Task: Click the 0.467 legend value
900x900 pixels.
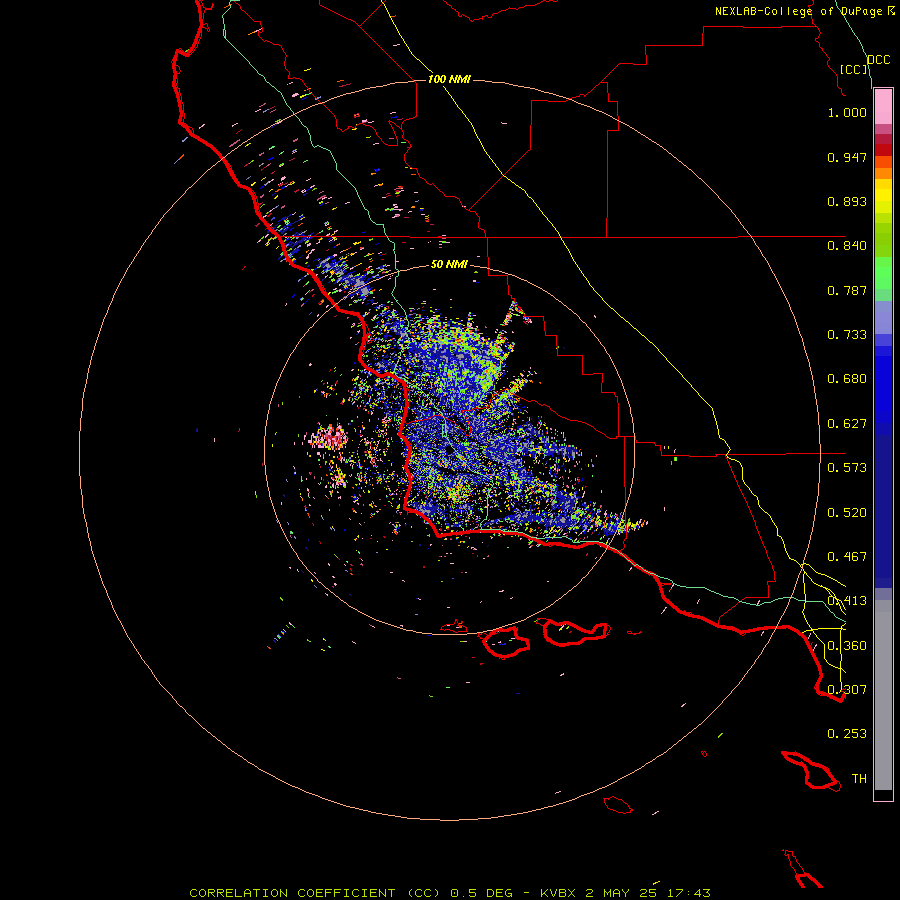Action: tap(847, 557)
